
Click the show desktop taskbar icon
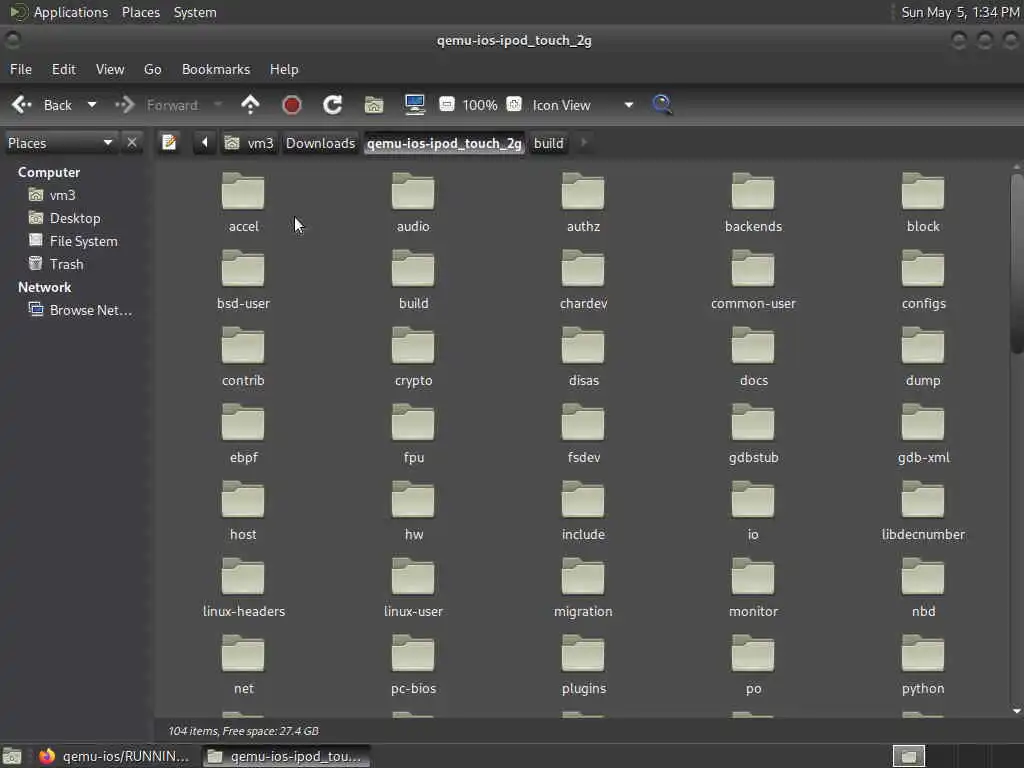[x=12, y=756]
